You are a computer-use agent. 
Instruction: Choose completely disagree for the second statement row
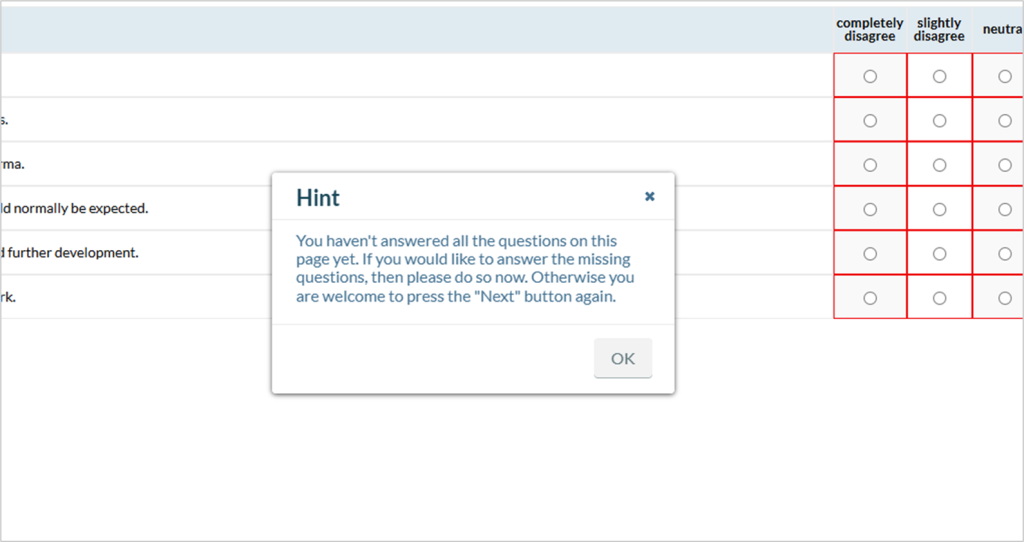[870, 121]
